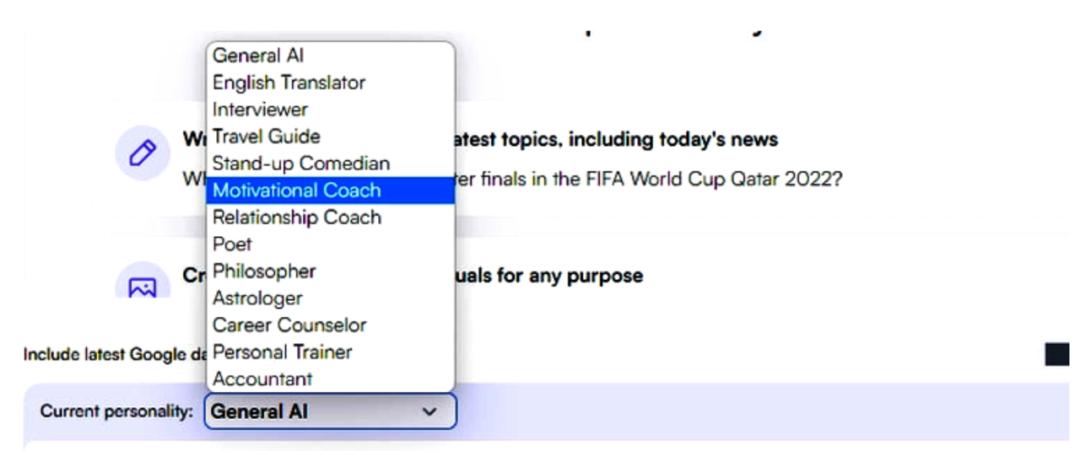The width and height of the screenshot is (1080, 451).
Task: Pick Travel Guide from the list
Action: (266, 137)
